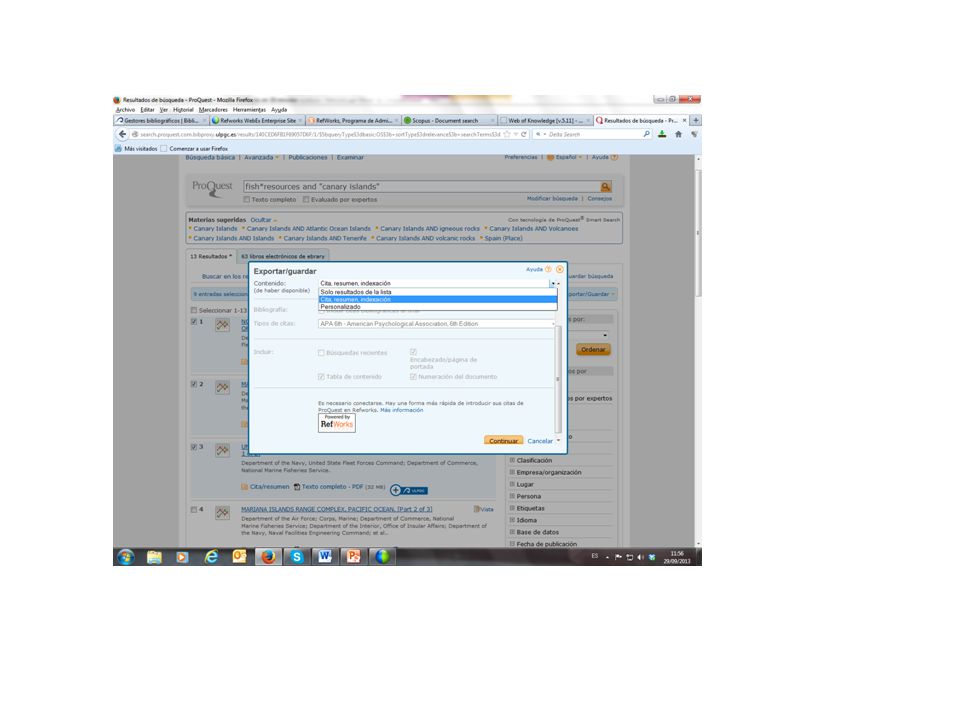Viewport: 960px width, 720px height.
Task: Open Microsoft Word from the taskbar
Action: (324, 557)
